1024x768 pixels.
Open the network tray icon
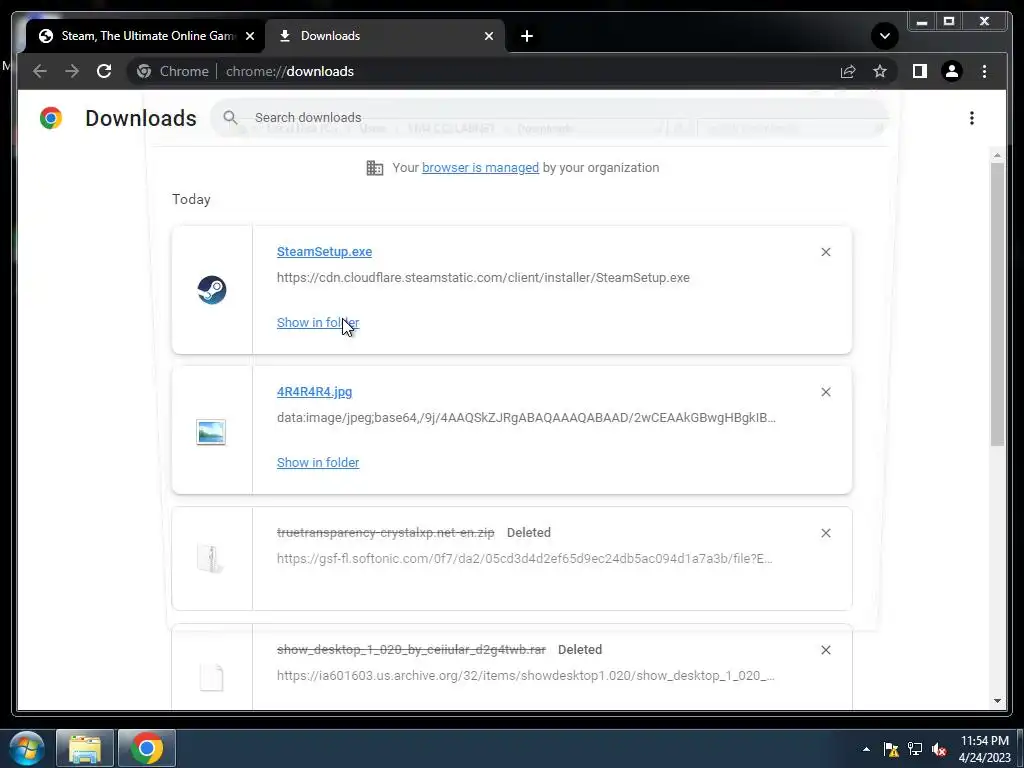pos(915,749)
